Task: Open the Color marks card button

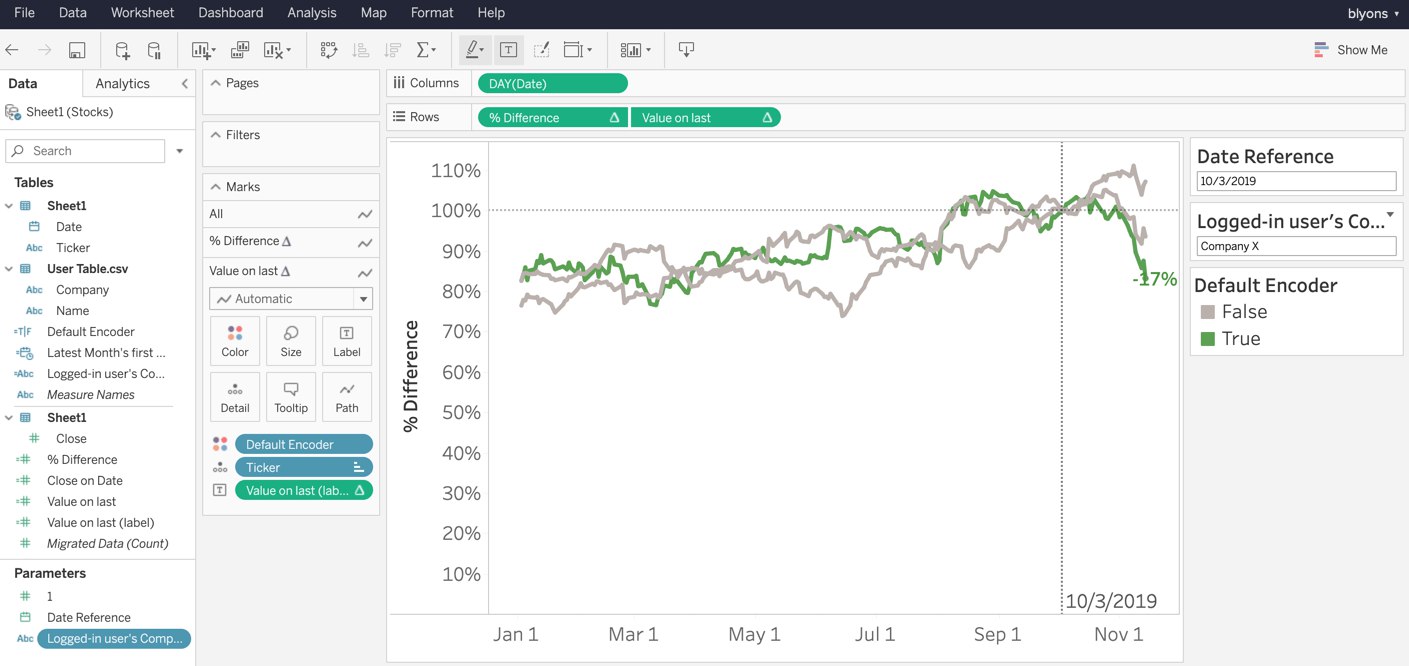Action: (235, 341)
